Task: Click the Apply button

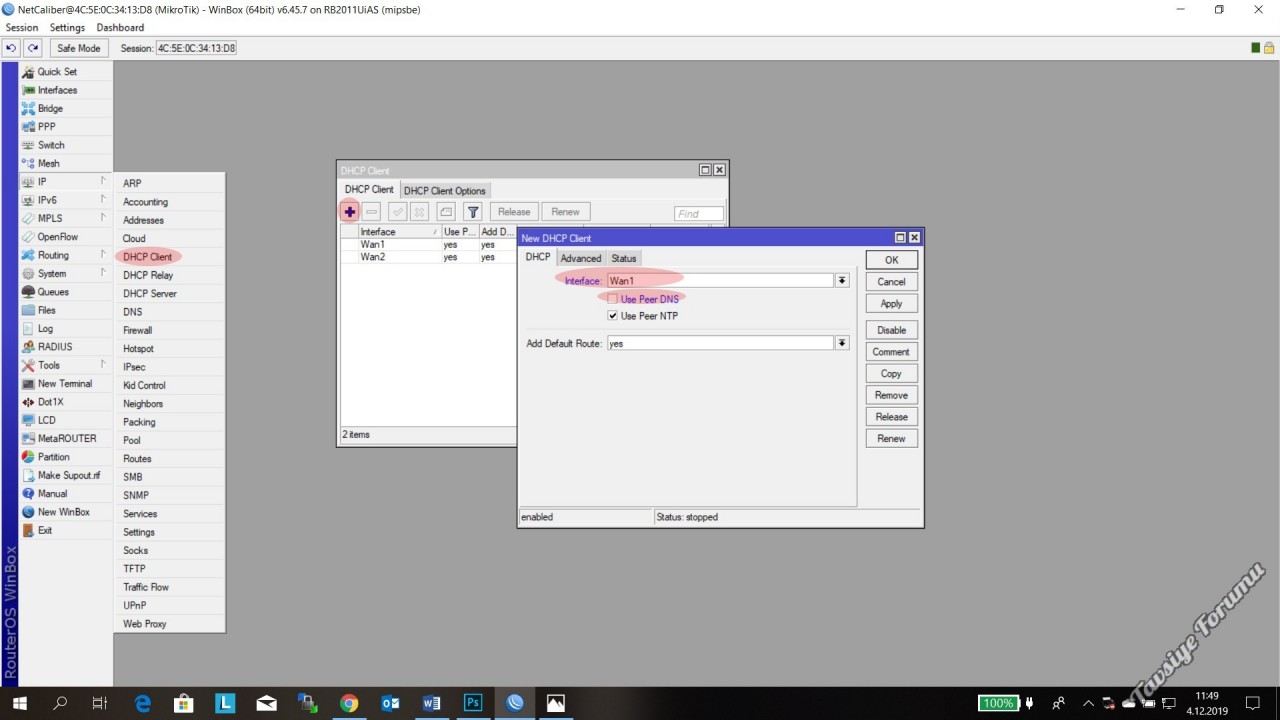Action: pyautogui.click(x=891, y=304)
